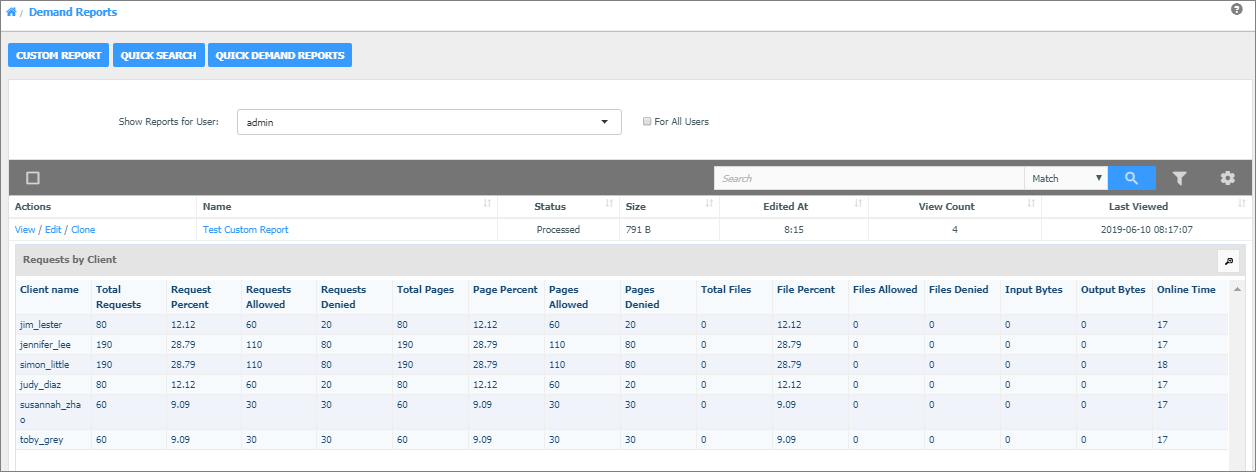The width and height of the screenshot is (1256, 472).
Task: Tick the select-all checkbox in gray toolbar
Action: tap(33, 178)
